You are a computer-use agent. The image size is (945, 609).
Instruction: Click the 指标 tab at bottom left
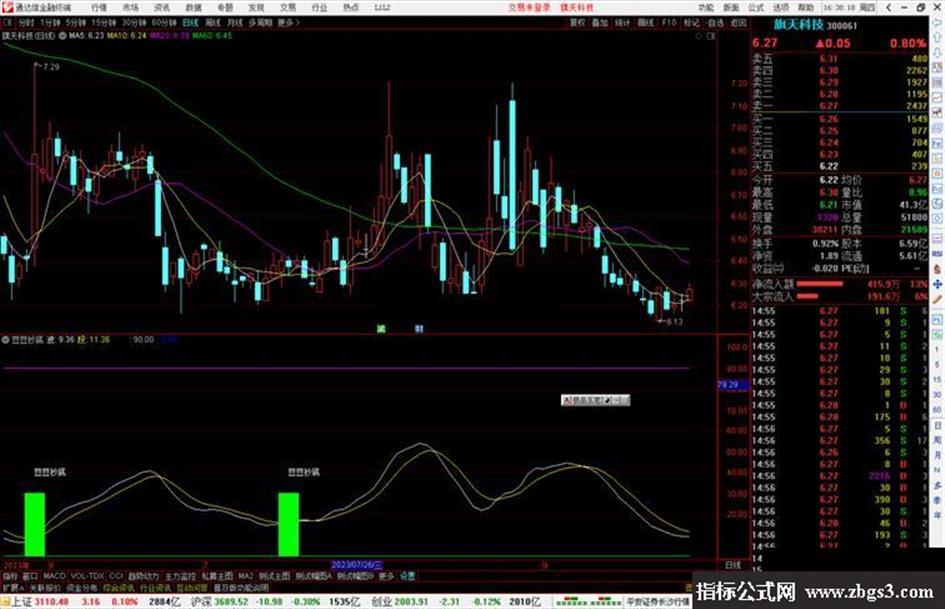pyautogui.click(x=10, y=576)
